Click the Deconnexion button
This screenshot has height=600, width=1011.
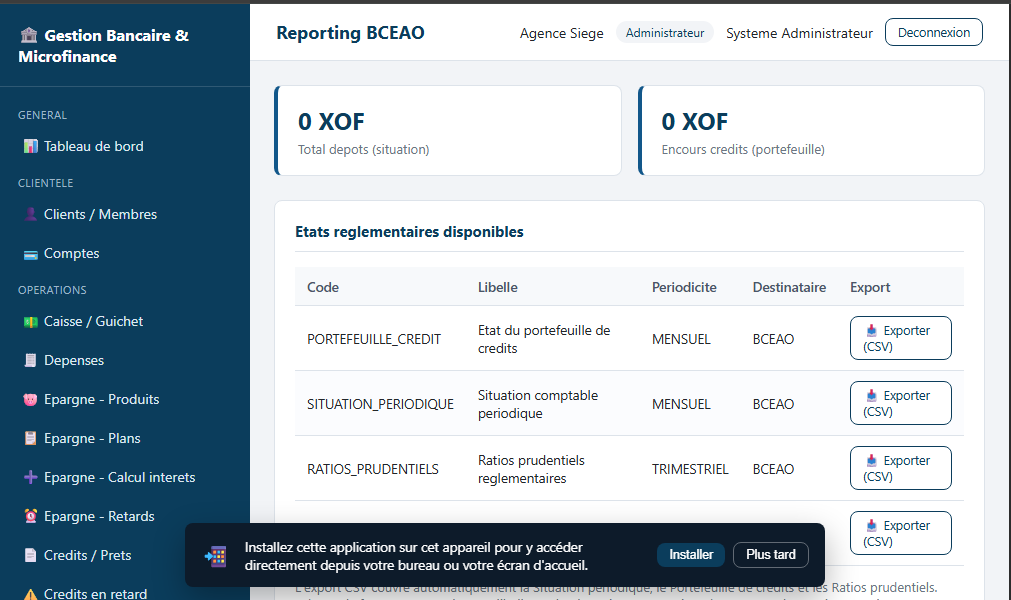coord(934,32)
